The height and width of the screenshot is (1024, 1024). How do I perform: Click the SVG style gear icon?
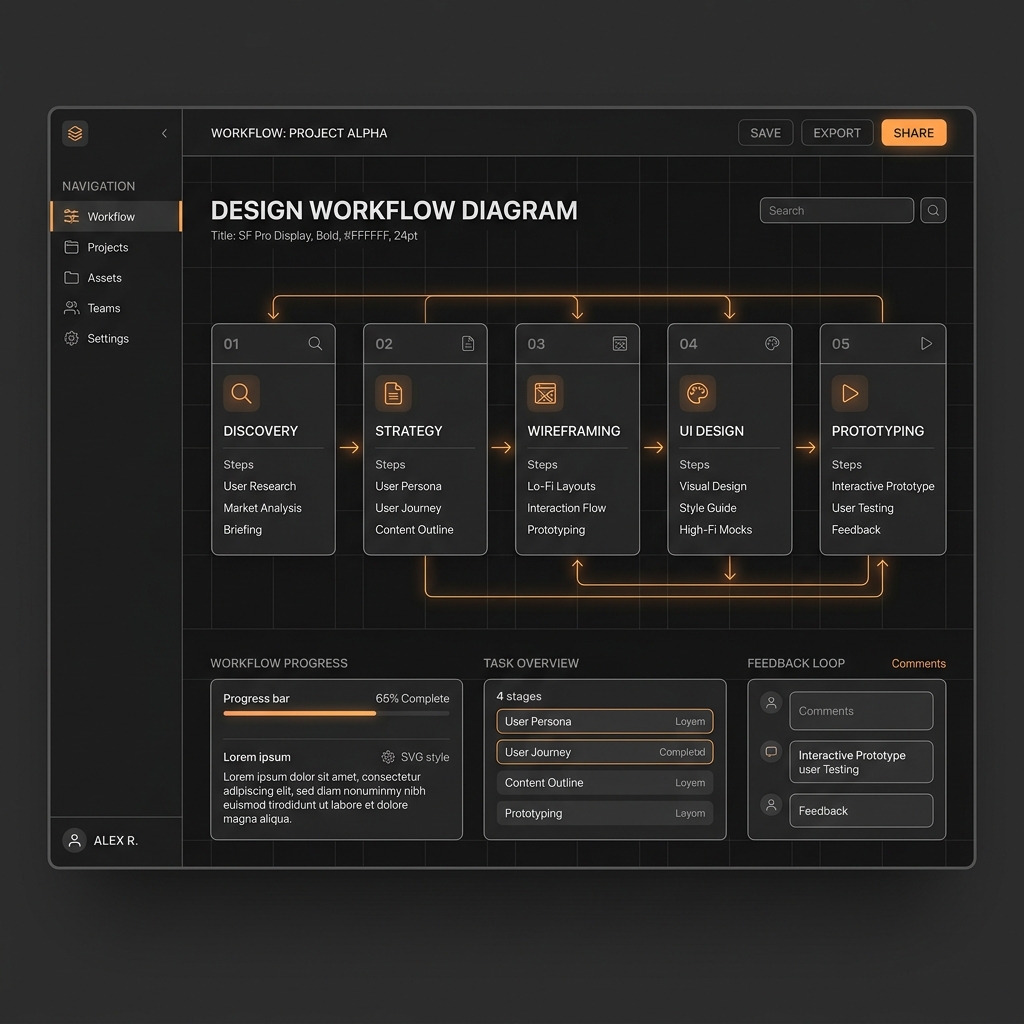point(388,757)
